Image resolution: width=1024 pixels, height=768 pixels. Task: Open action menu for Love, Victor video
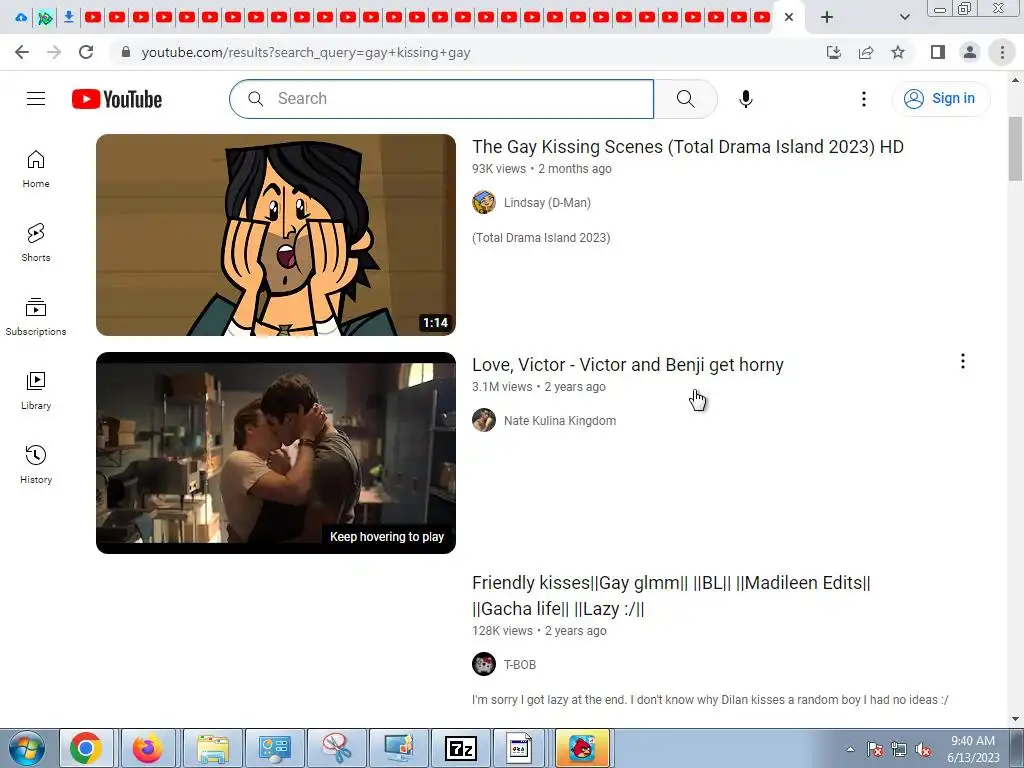pos(963,361)
